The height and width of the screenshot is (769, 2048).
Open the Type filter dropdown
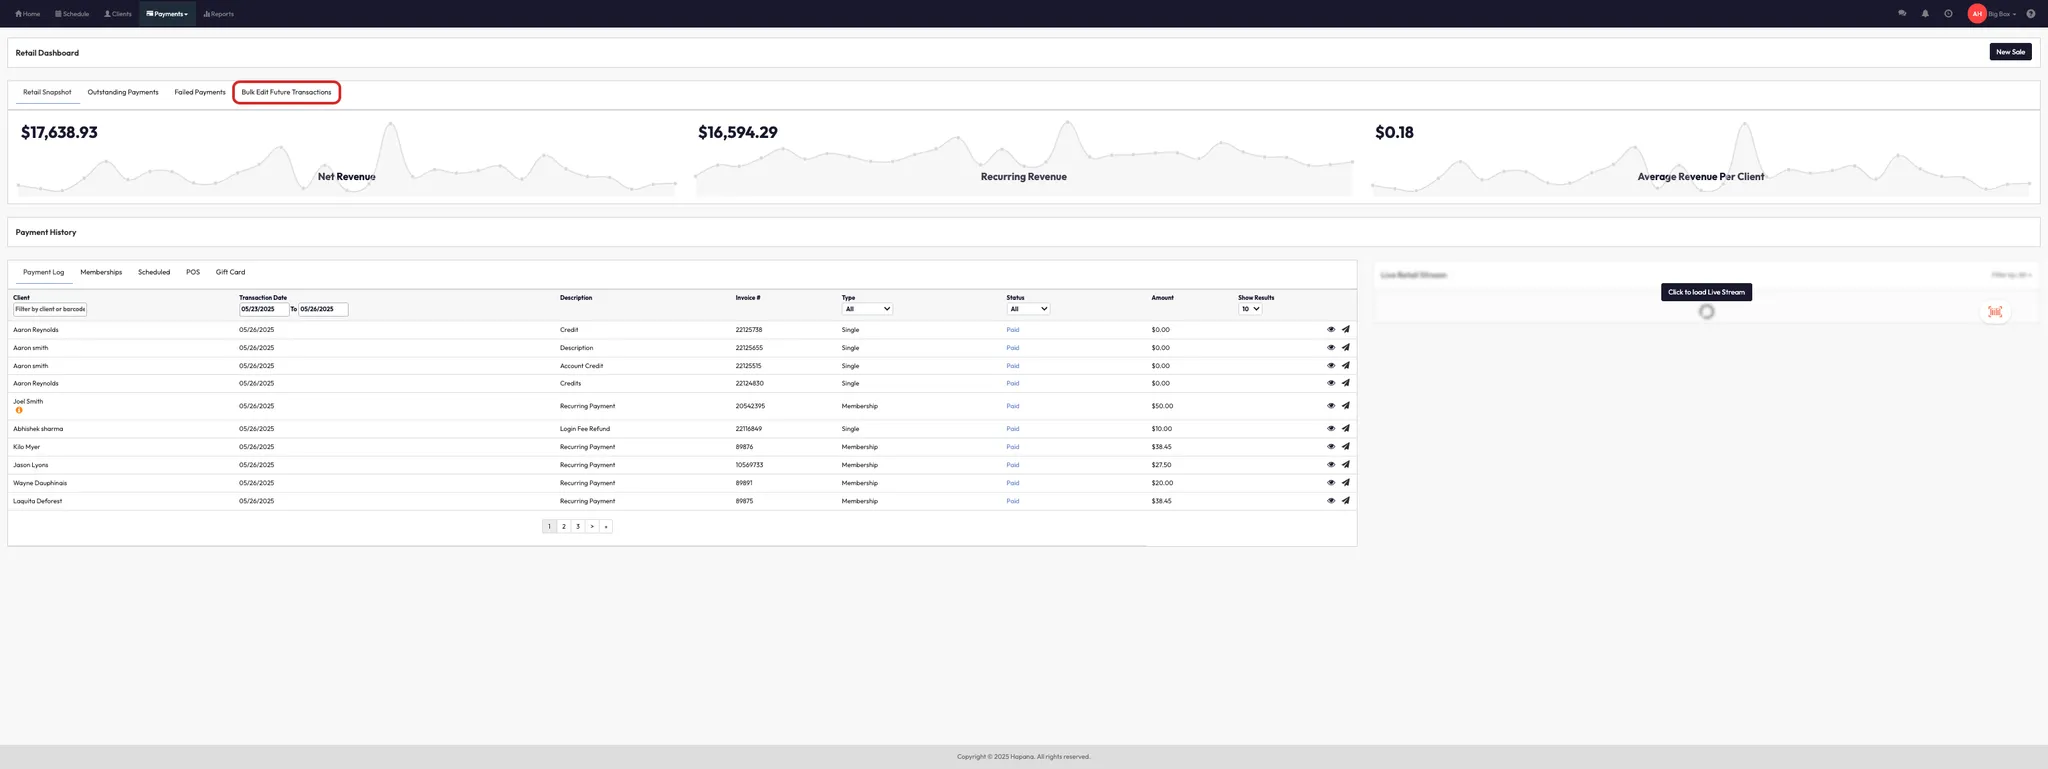click(867, 309)
